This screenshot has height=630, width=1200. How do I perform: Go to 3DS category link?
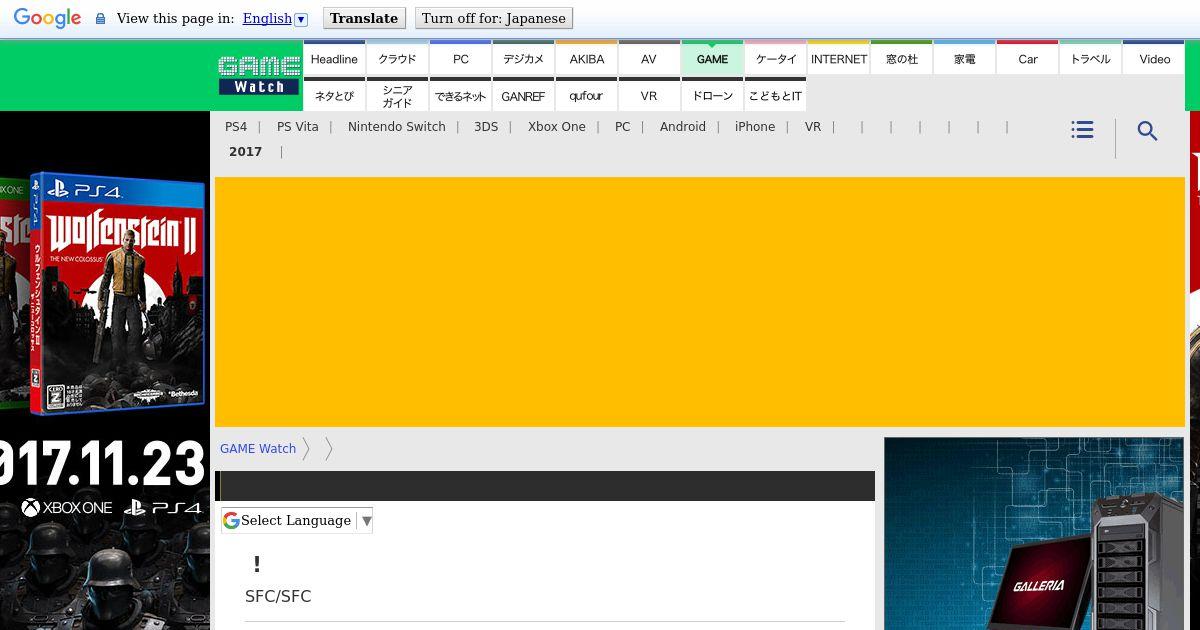(x=486, y=127)
